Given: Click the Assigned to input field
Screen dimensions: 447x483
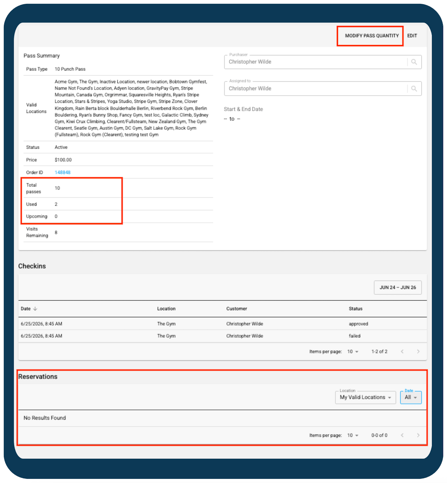Looking at the screenshot, I should point(323,89).
